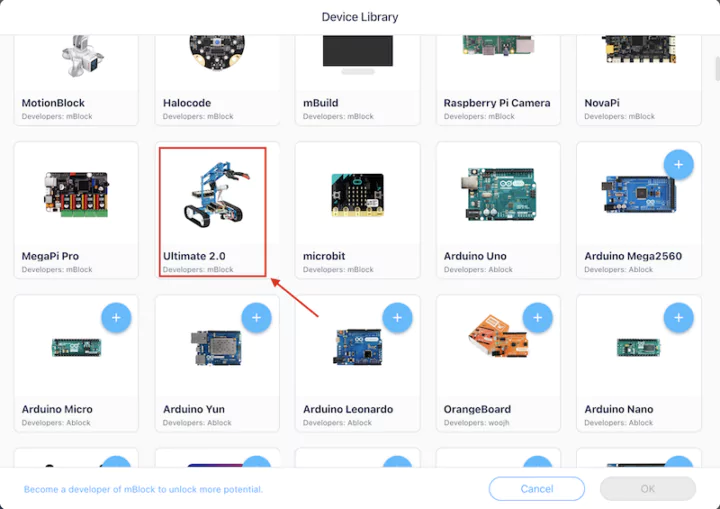Click plus icon on Arduino Nano card
Screen dimensions: 720x509
click(678, 317)
